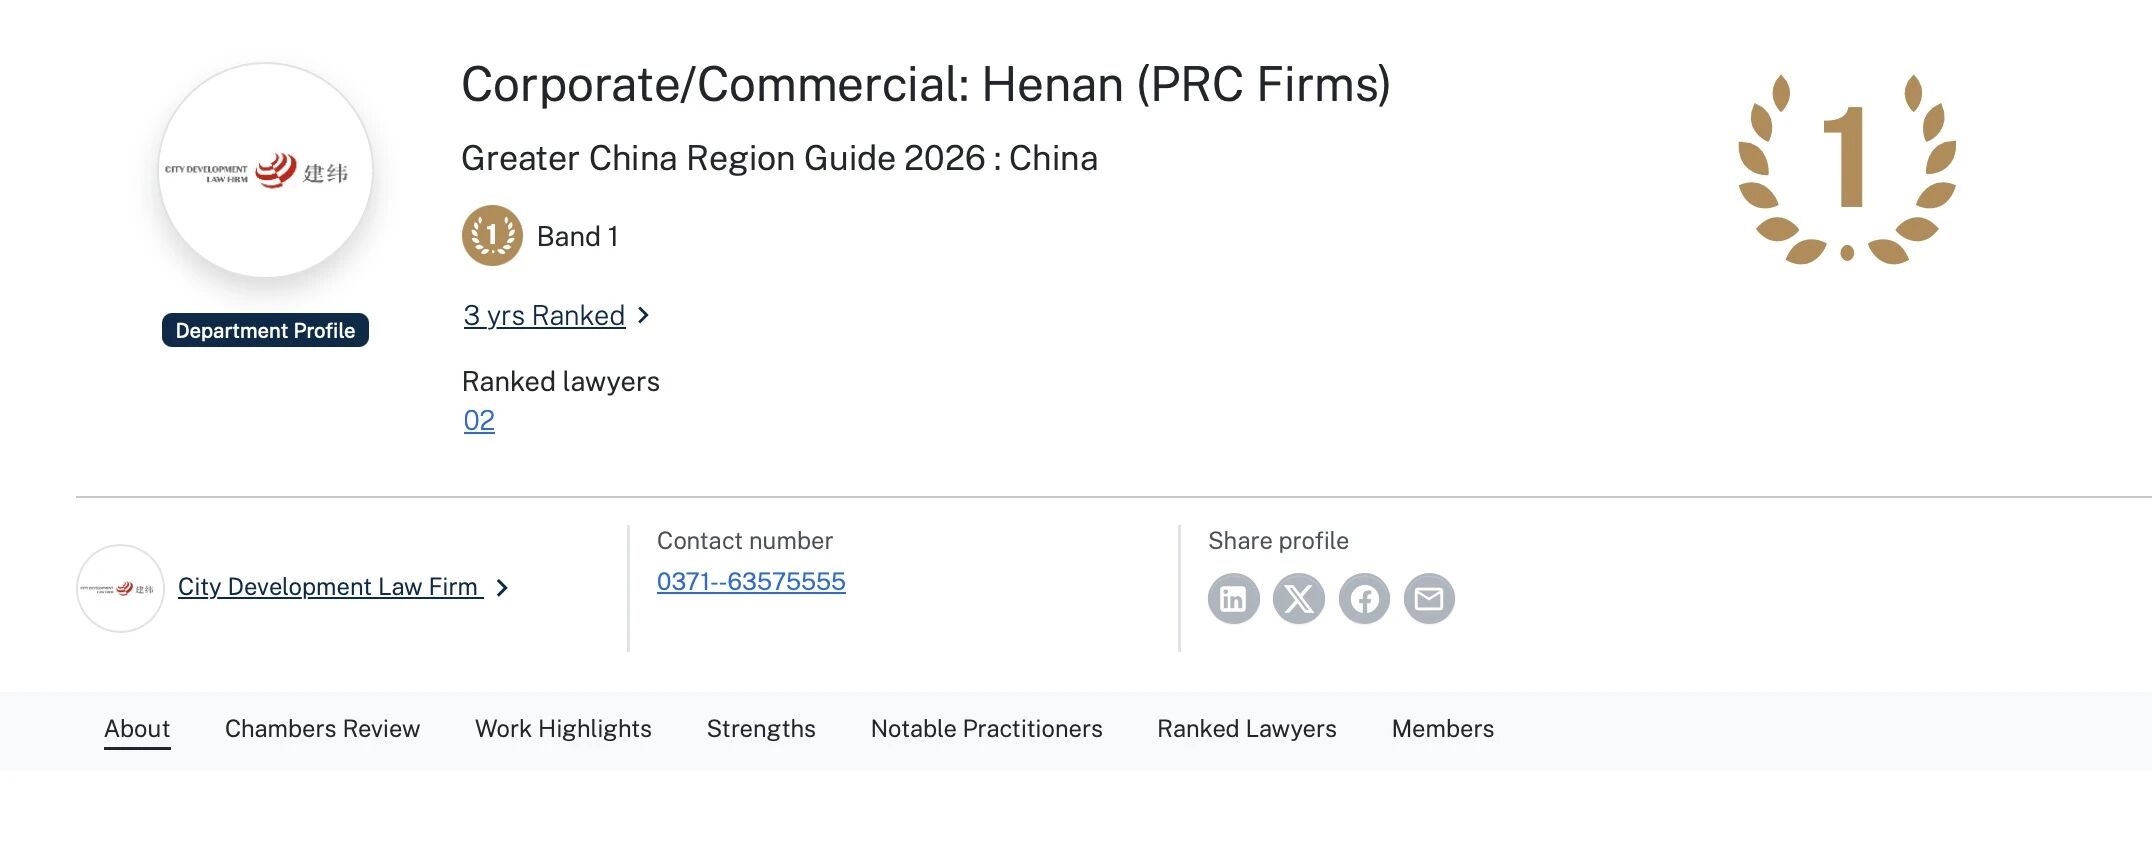Open the City Development Law Firm link

[x=328, y=587]
